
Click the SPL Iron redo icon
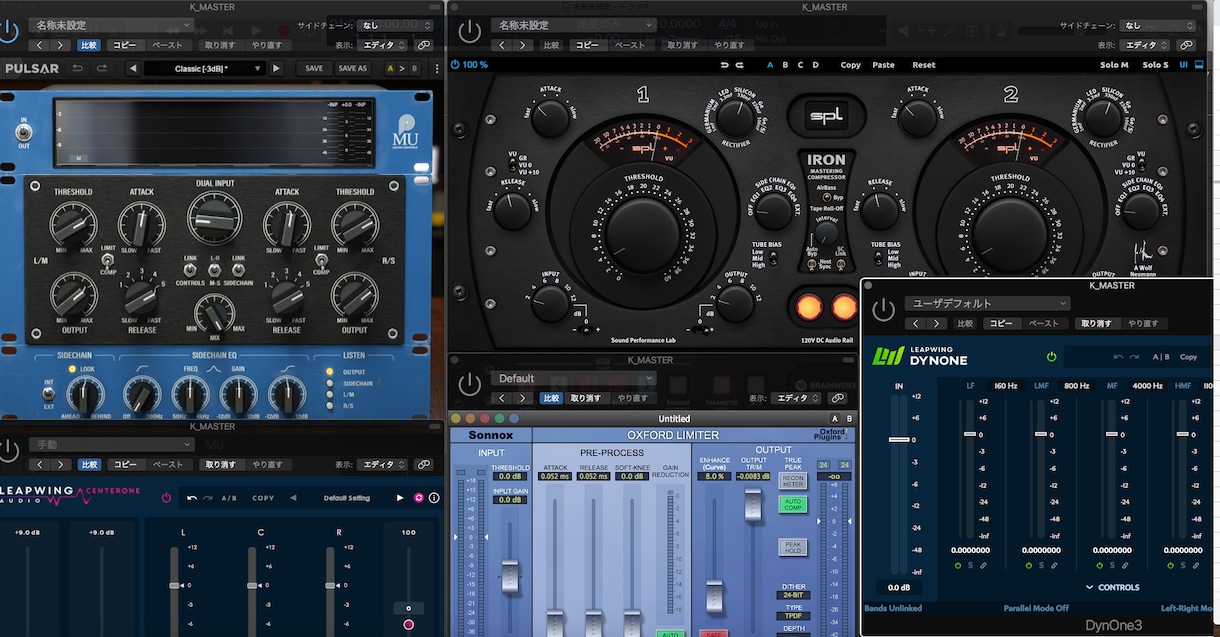(740, 65)
